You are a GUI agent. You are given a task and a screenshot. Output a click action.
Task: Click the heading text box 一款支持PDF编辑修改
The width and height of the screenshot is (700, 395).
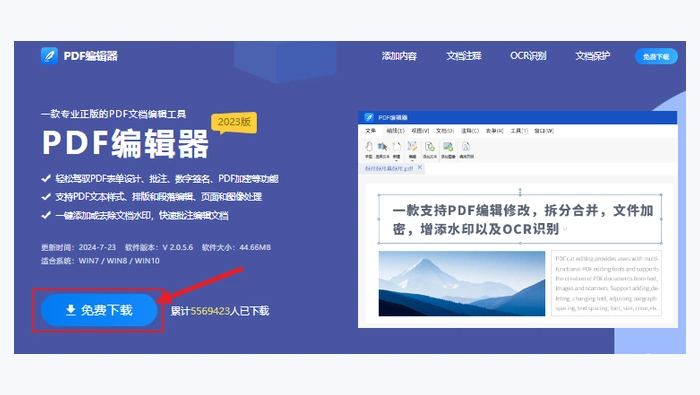click(x=520, y=219)
